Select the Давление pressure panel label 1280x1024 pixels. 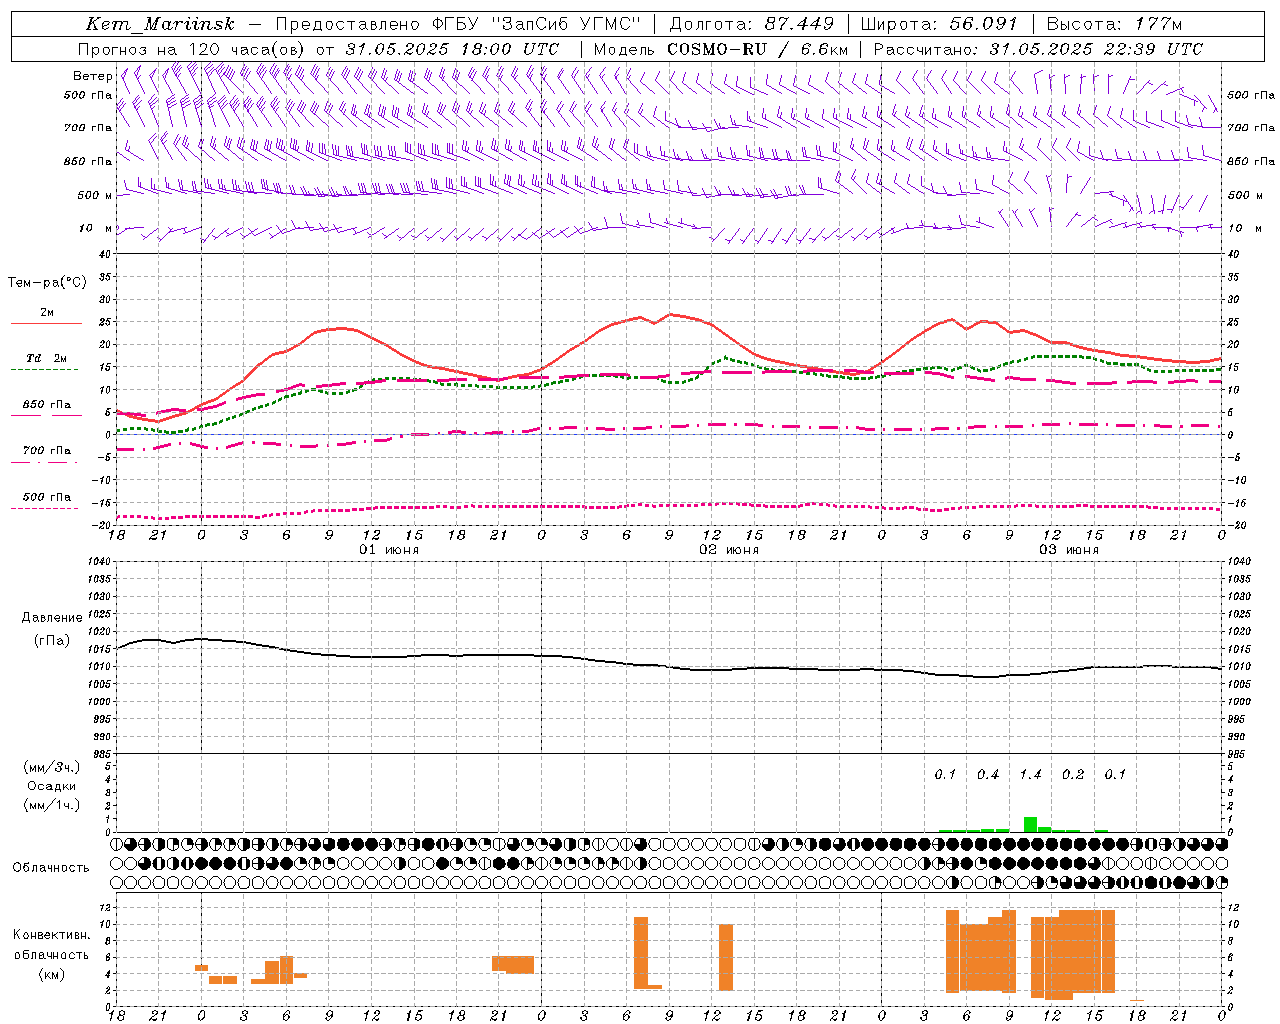pyautogui.click(x=52, y=618)
